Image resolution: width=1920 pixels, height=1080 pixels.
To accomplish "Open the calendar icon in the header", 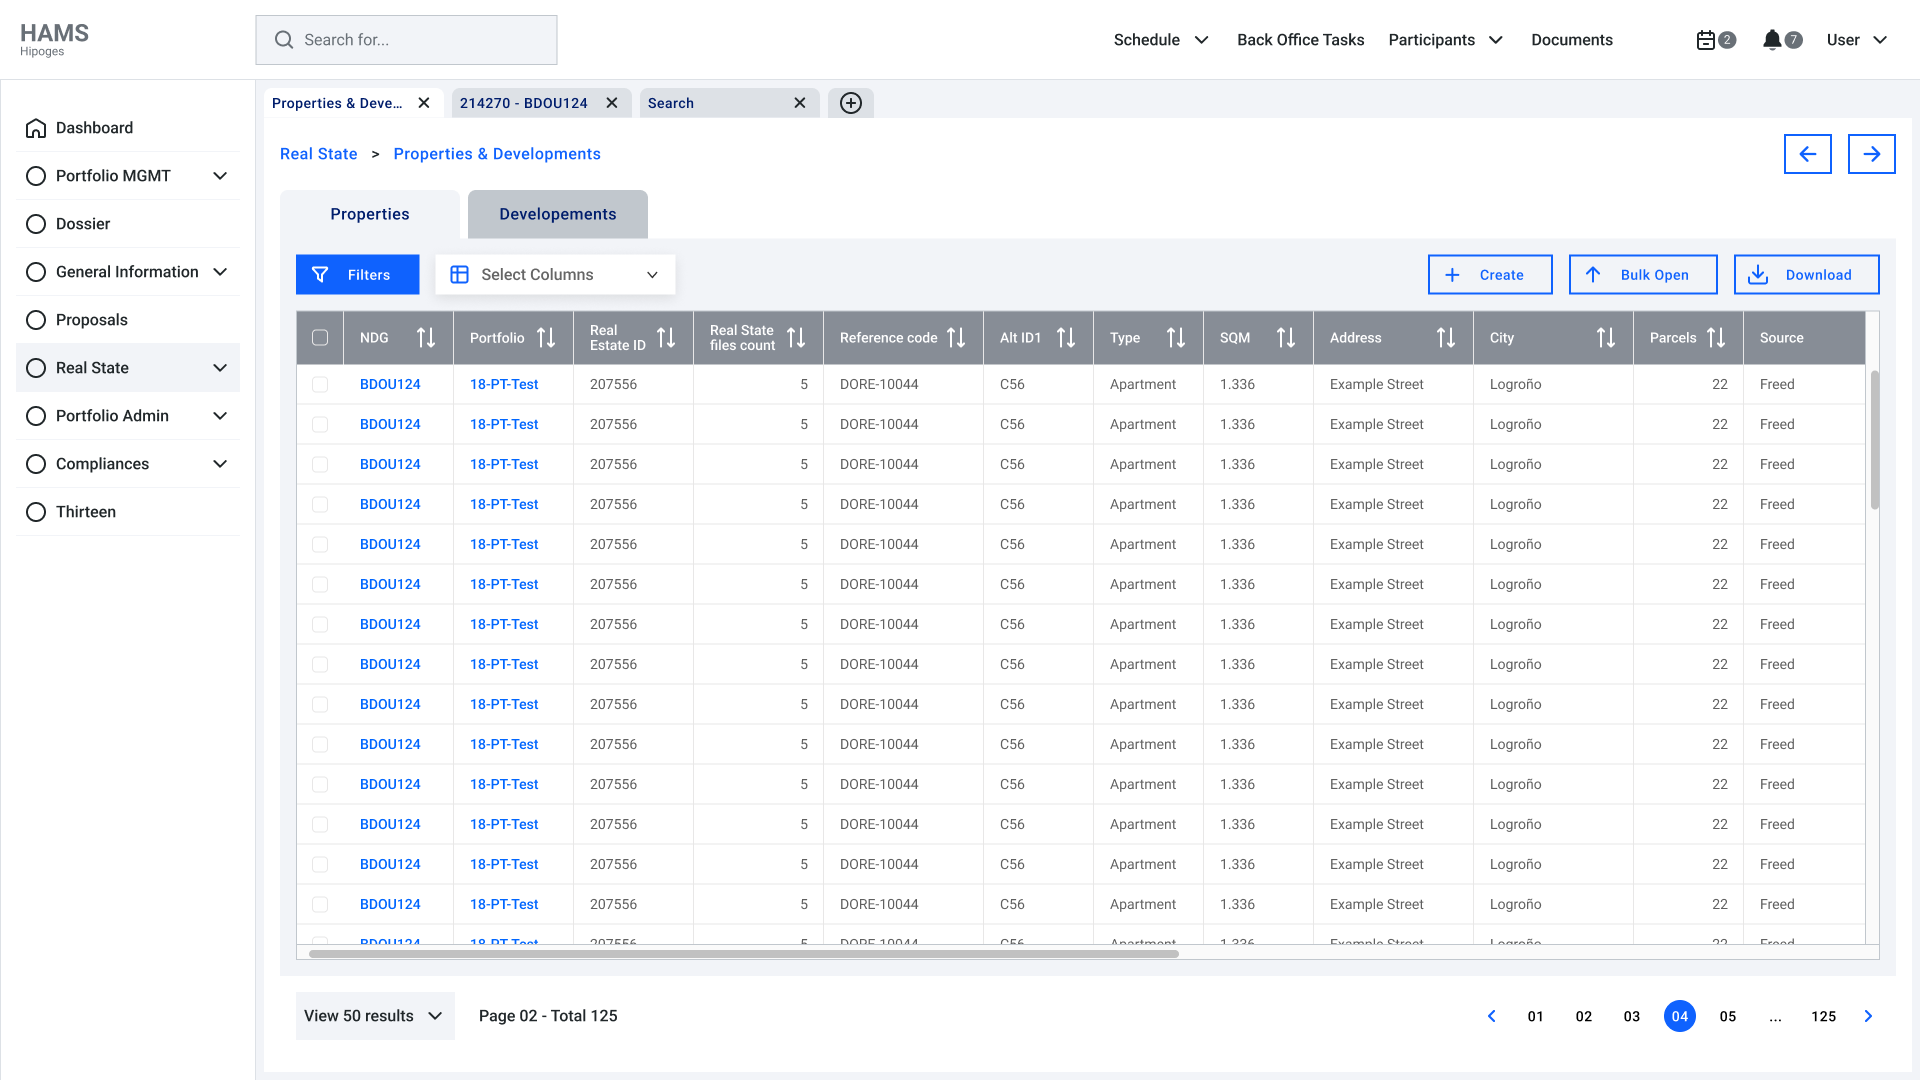I will tap(1706, 40).
